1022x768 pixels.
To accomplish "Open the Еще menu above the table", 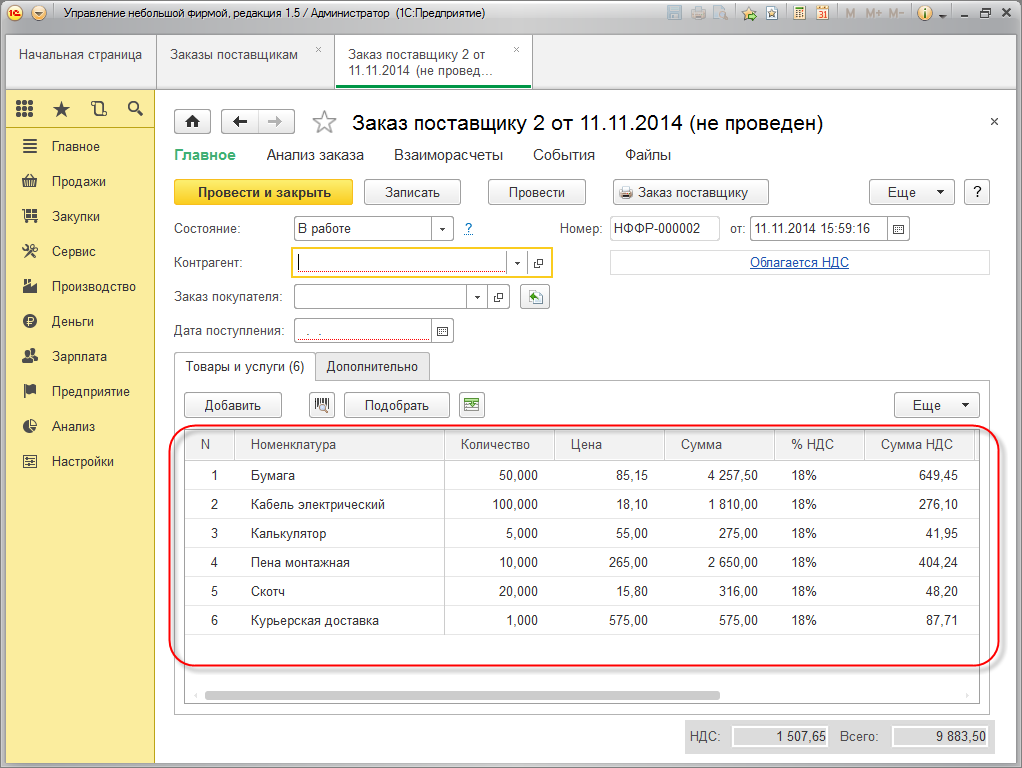I will (x=936, y=405).
